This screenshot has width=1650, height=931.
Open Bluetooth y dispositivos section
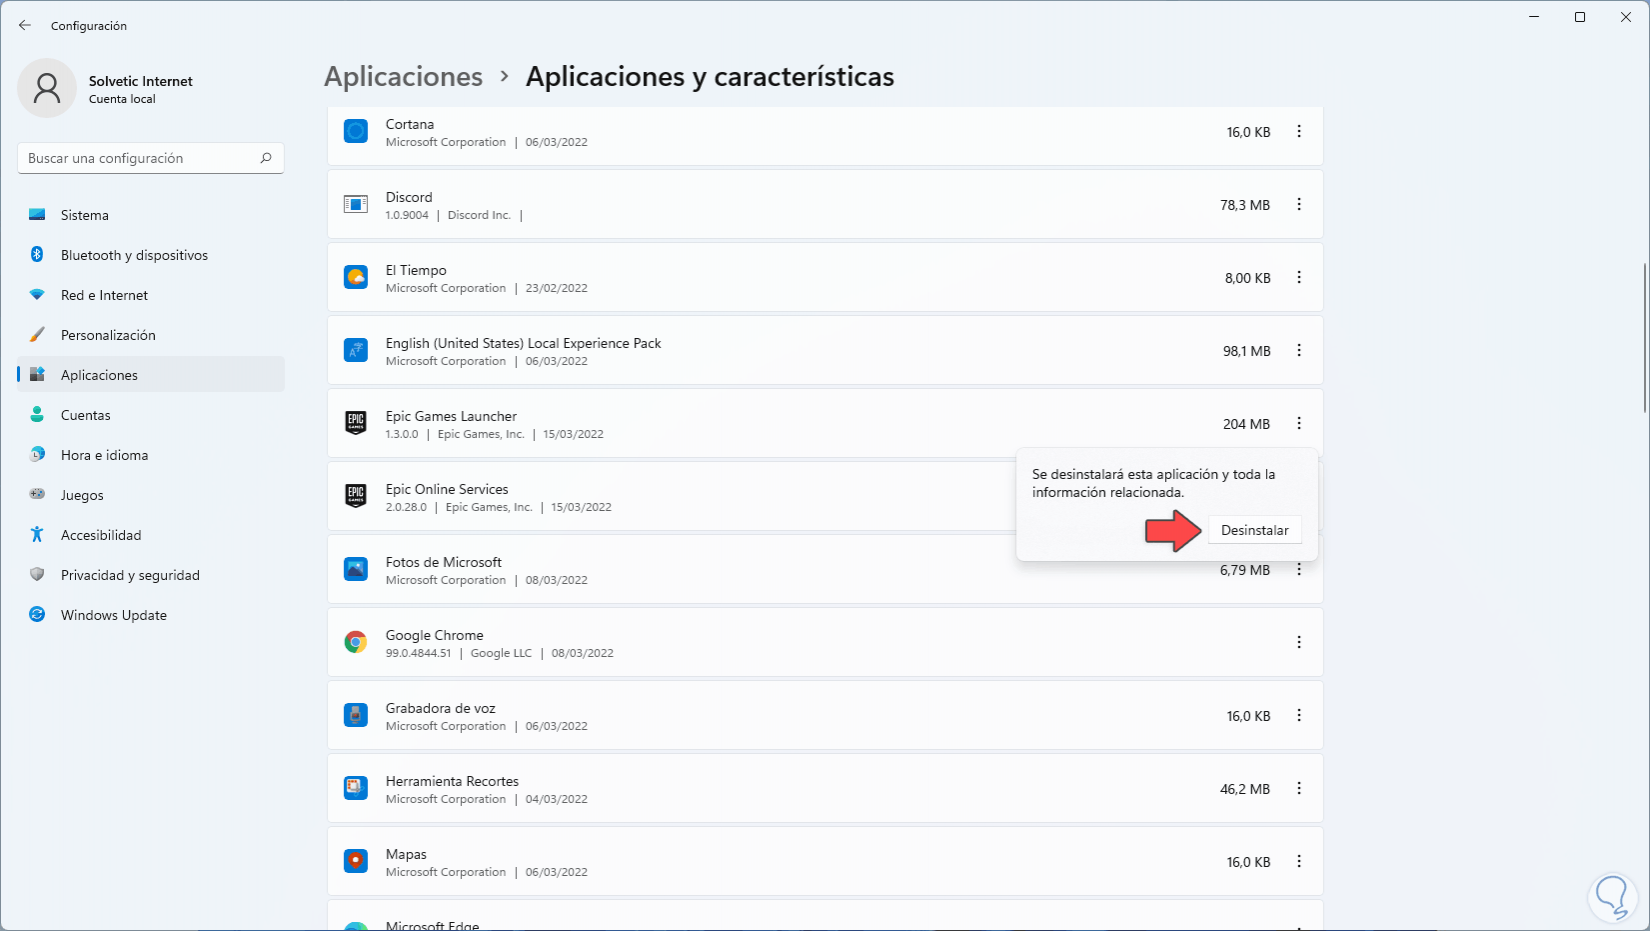pos(151,255)
